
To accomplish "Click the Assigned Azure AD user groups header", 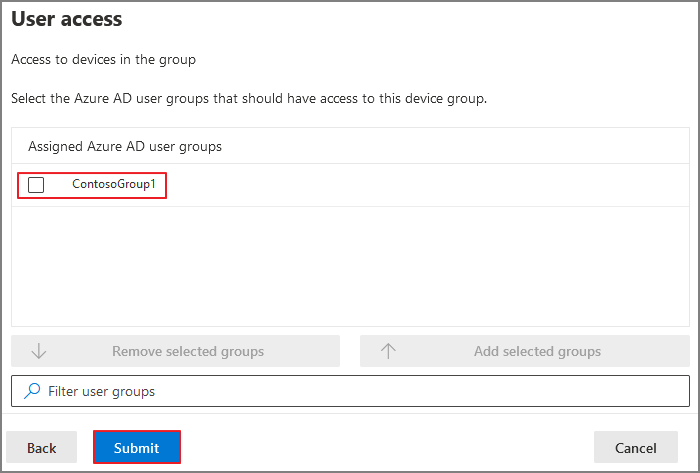I will tap(125, 147).
